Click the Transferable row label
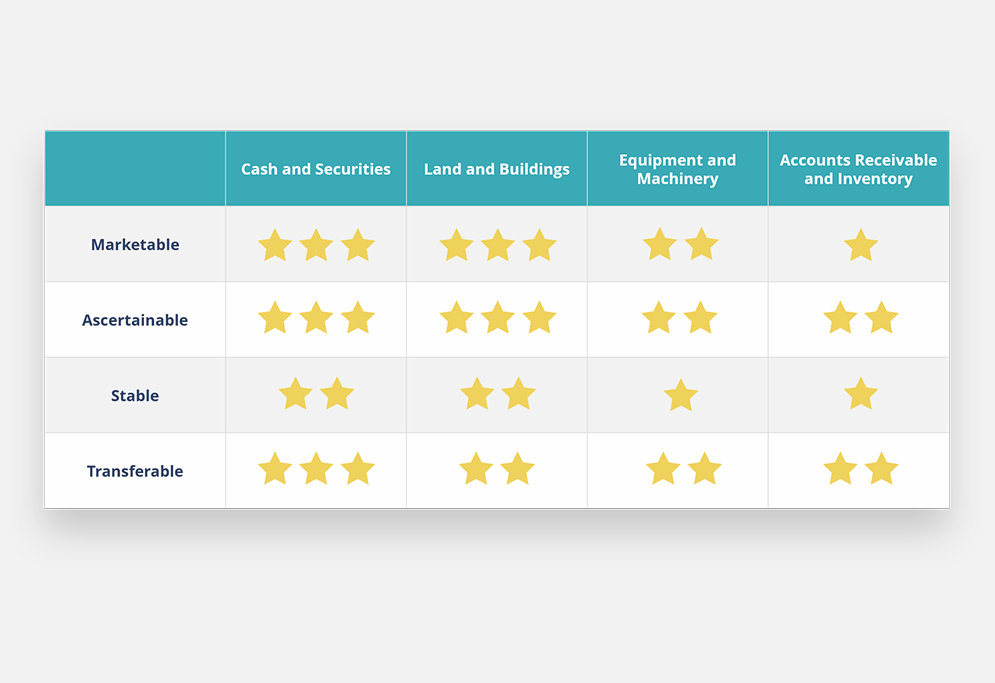 [x=135, y=471]
